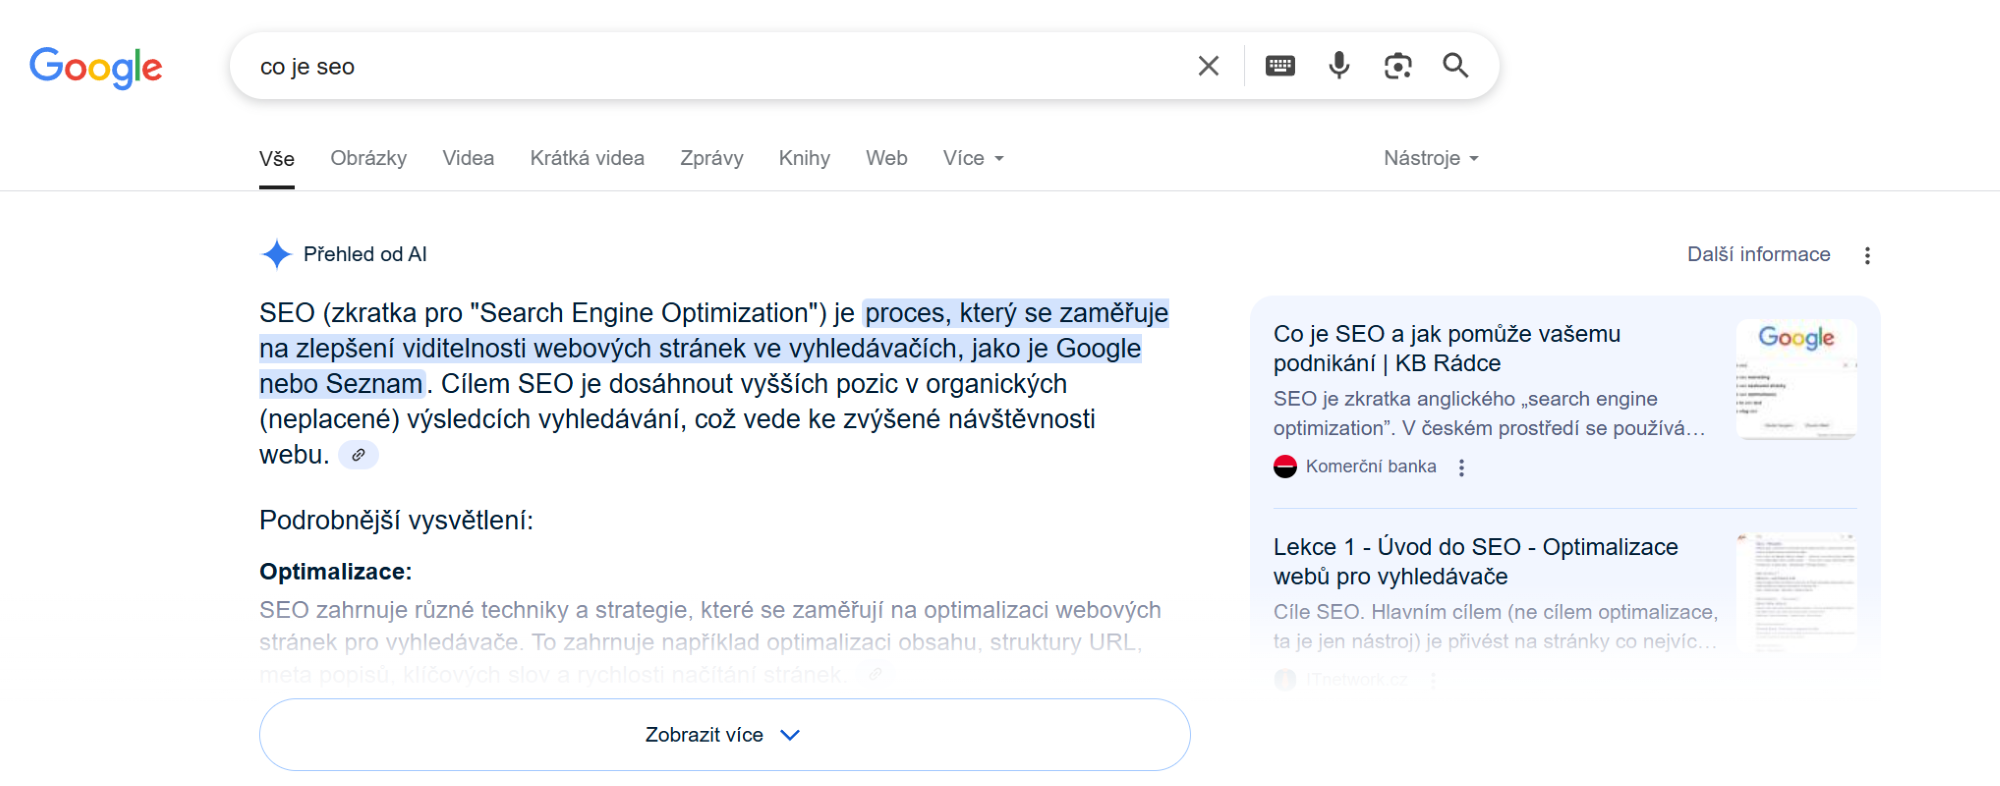Select the Vše tab

click(x=277, y=158)
